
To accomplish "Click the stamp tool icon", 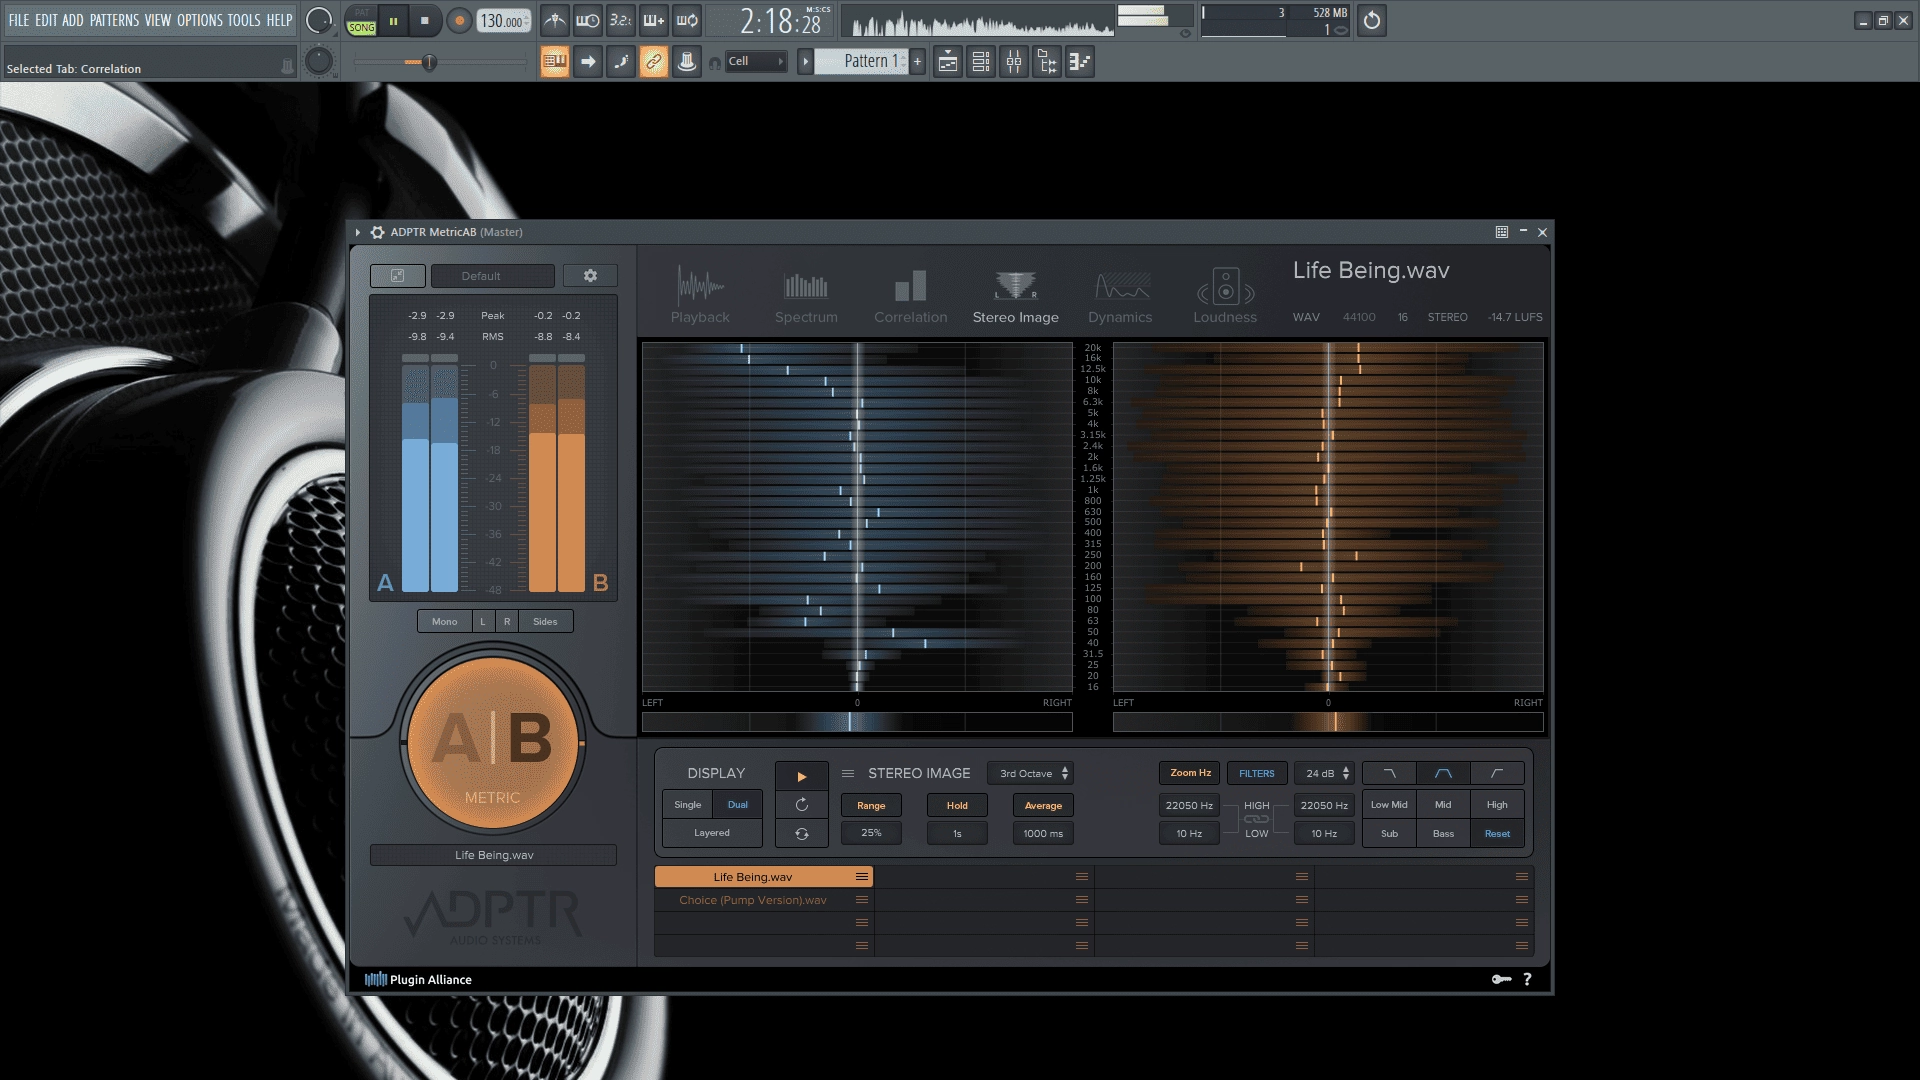I will [687, 62].
